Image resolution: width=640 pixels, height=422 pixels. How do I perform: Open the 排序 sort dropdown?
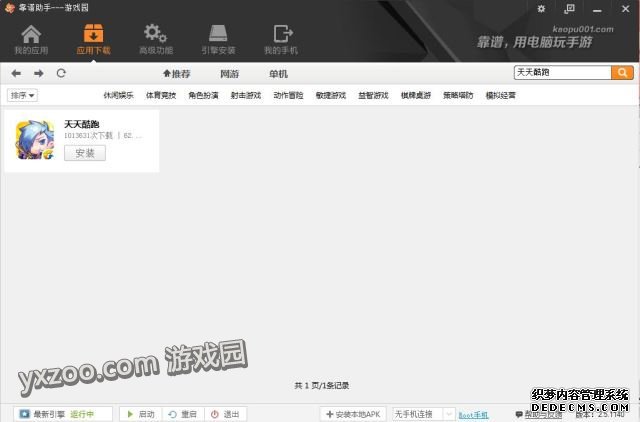(x=22, y=96)
